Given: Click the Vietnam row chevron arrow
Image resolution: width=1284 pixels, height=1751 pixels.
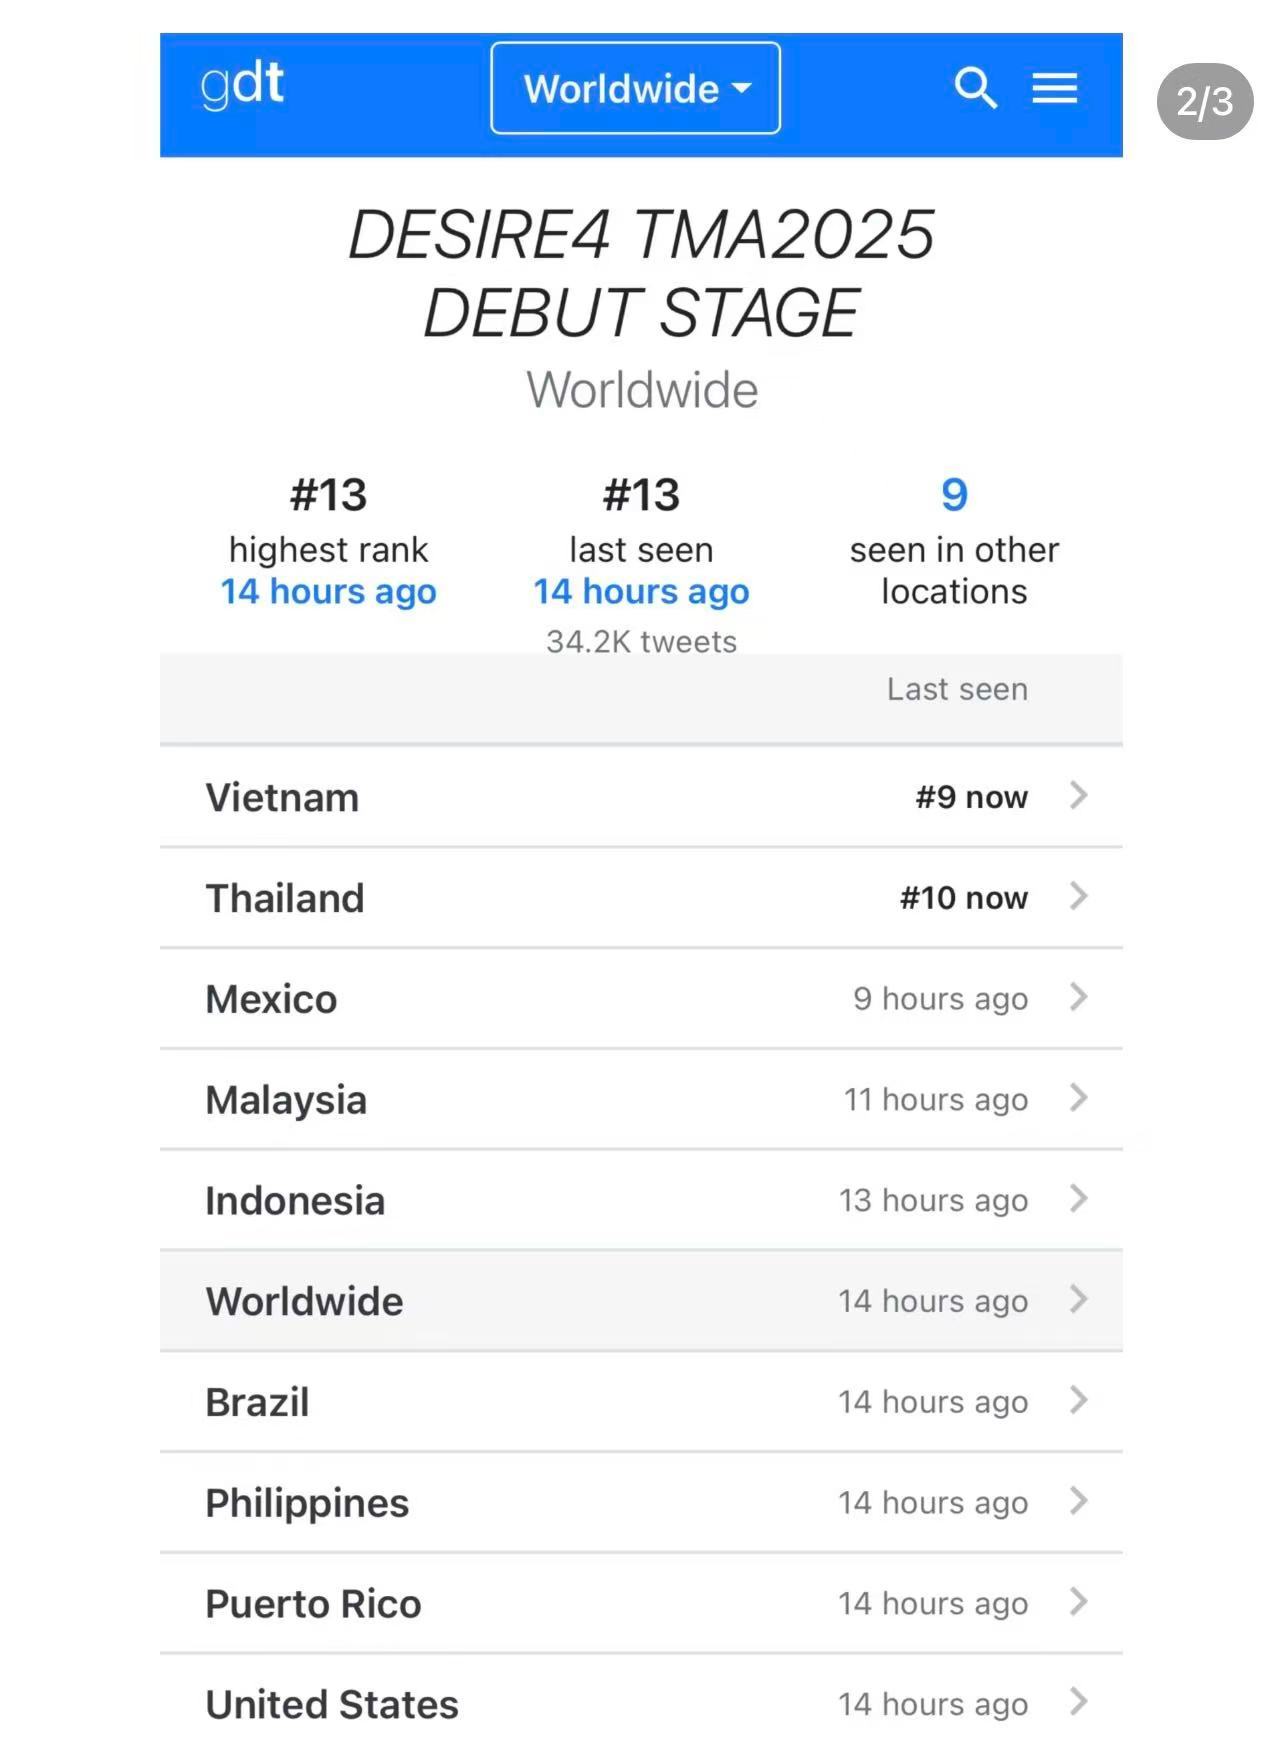Looking at the screenshot, I should (x=1078, y=796).
